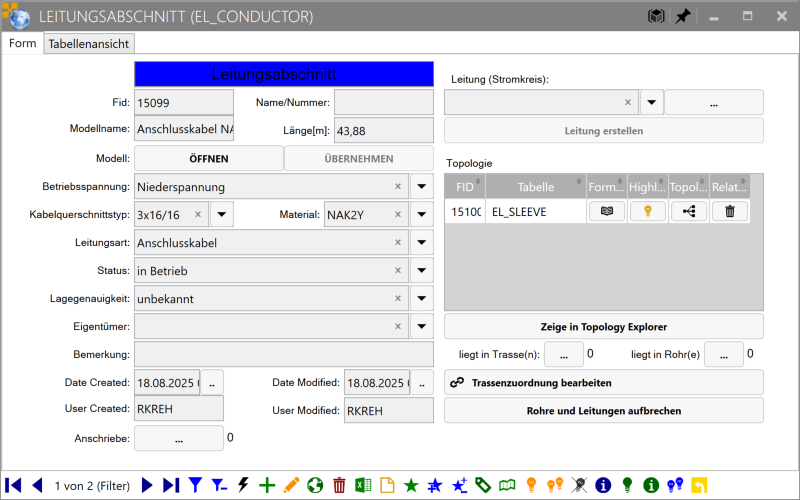This screenshot has width=800, height=500.
Task: Sort topology table by Tabelle header
Action: coord(536,187)
